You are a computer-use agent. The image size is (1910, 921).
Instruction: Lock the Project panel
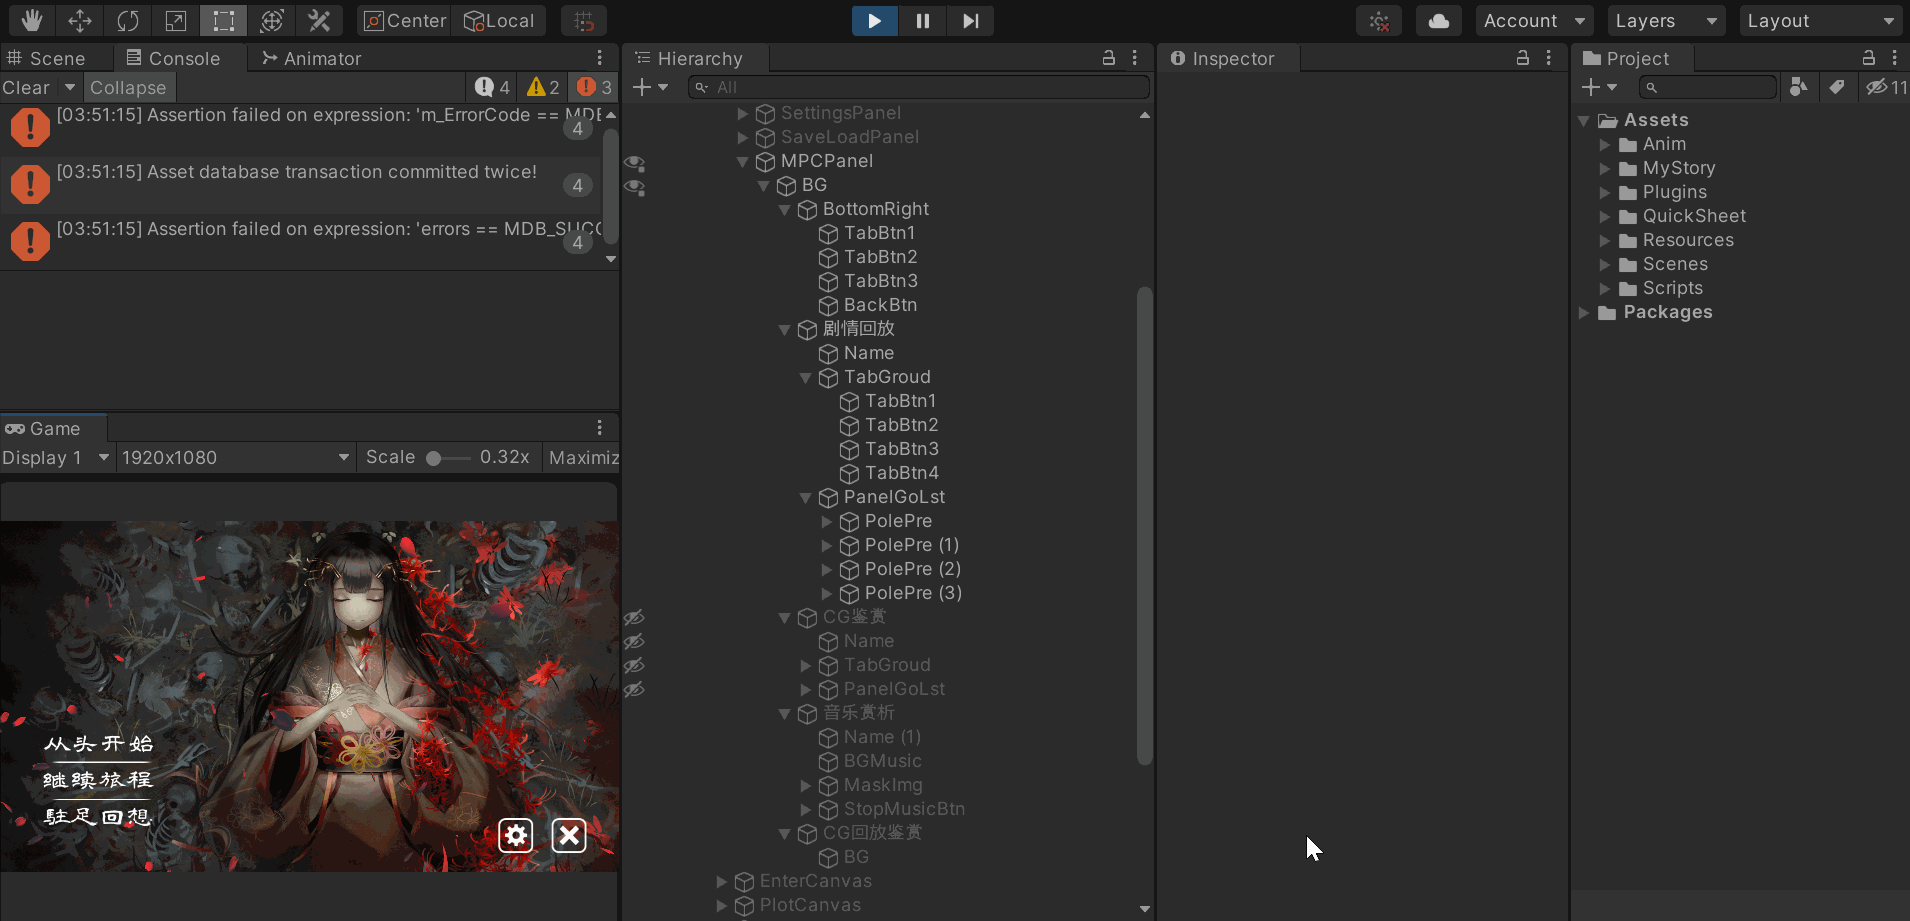tap(1868, 58)
